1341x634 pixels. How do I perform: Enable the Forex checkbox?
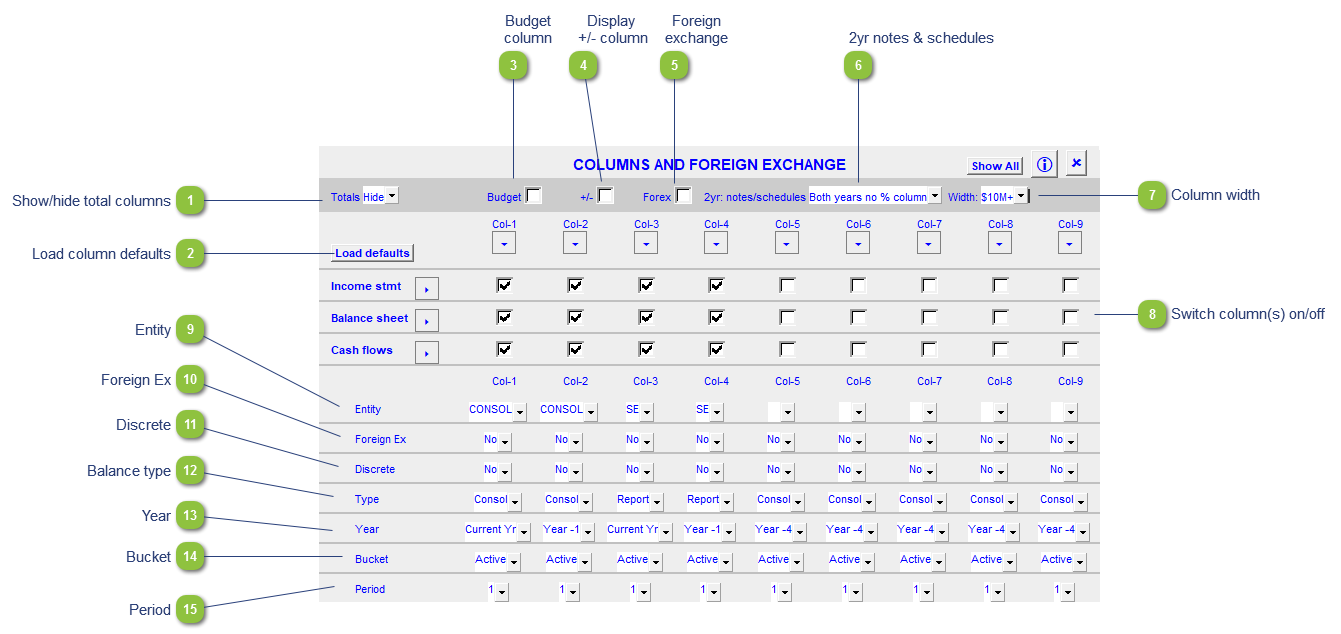(x=684, y=196)
